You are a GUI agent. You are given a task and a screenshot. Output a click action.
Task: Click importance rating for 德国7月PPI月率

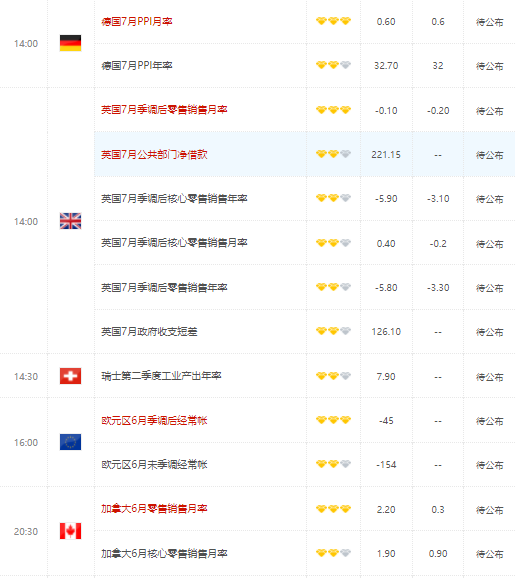click(333, 21)
